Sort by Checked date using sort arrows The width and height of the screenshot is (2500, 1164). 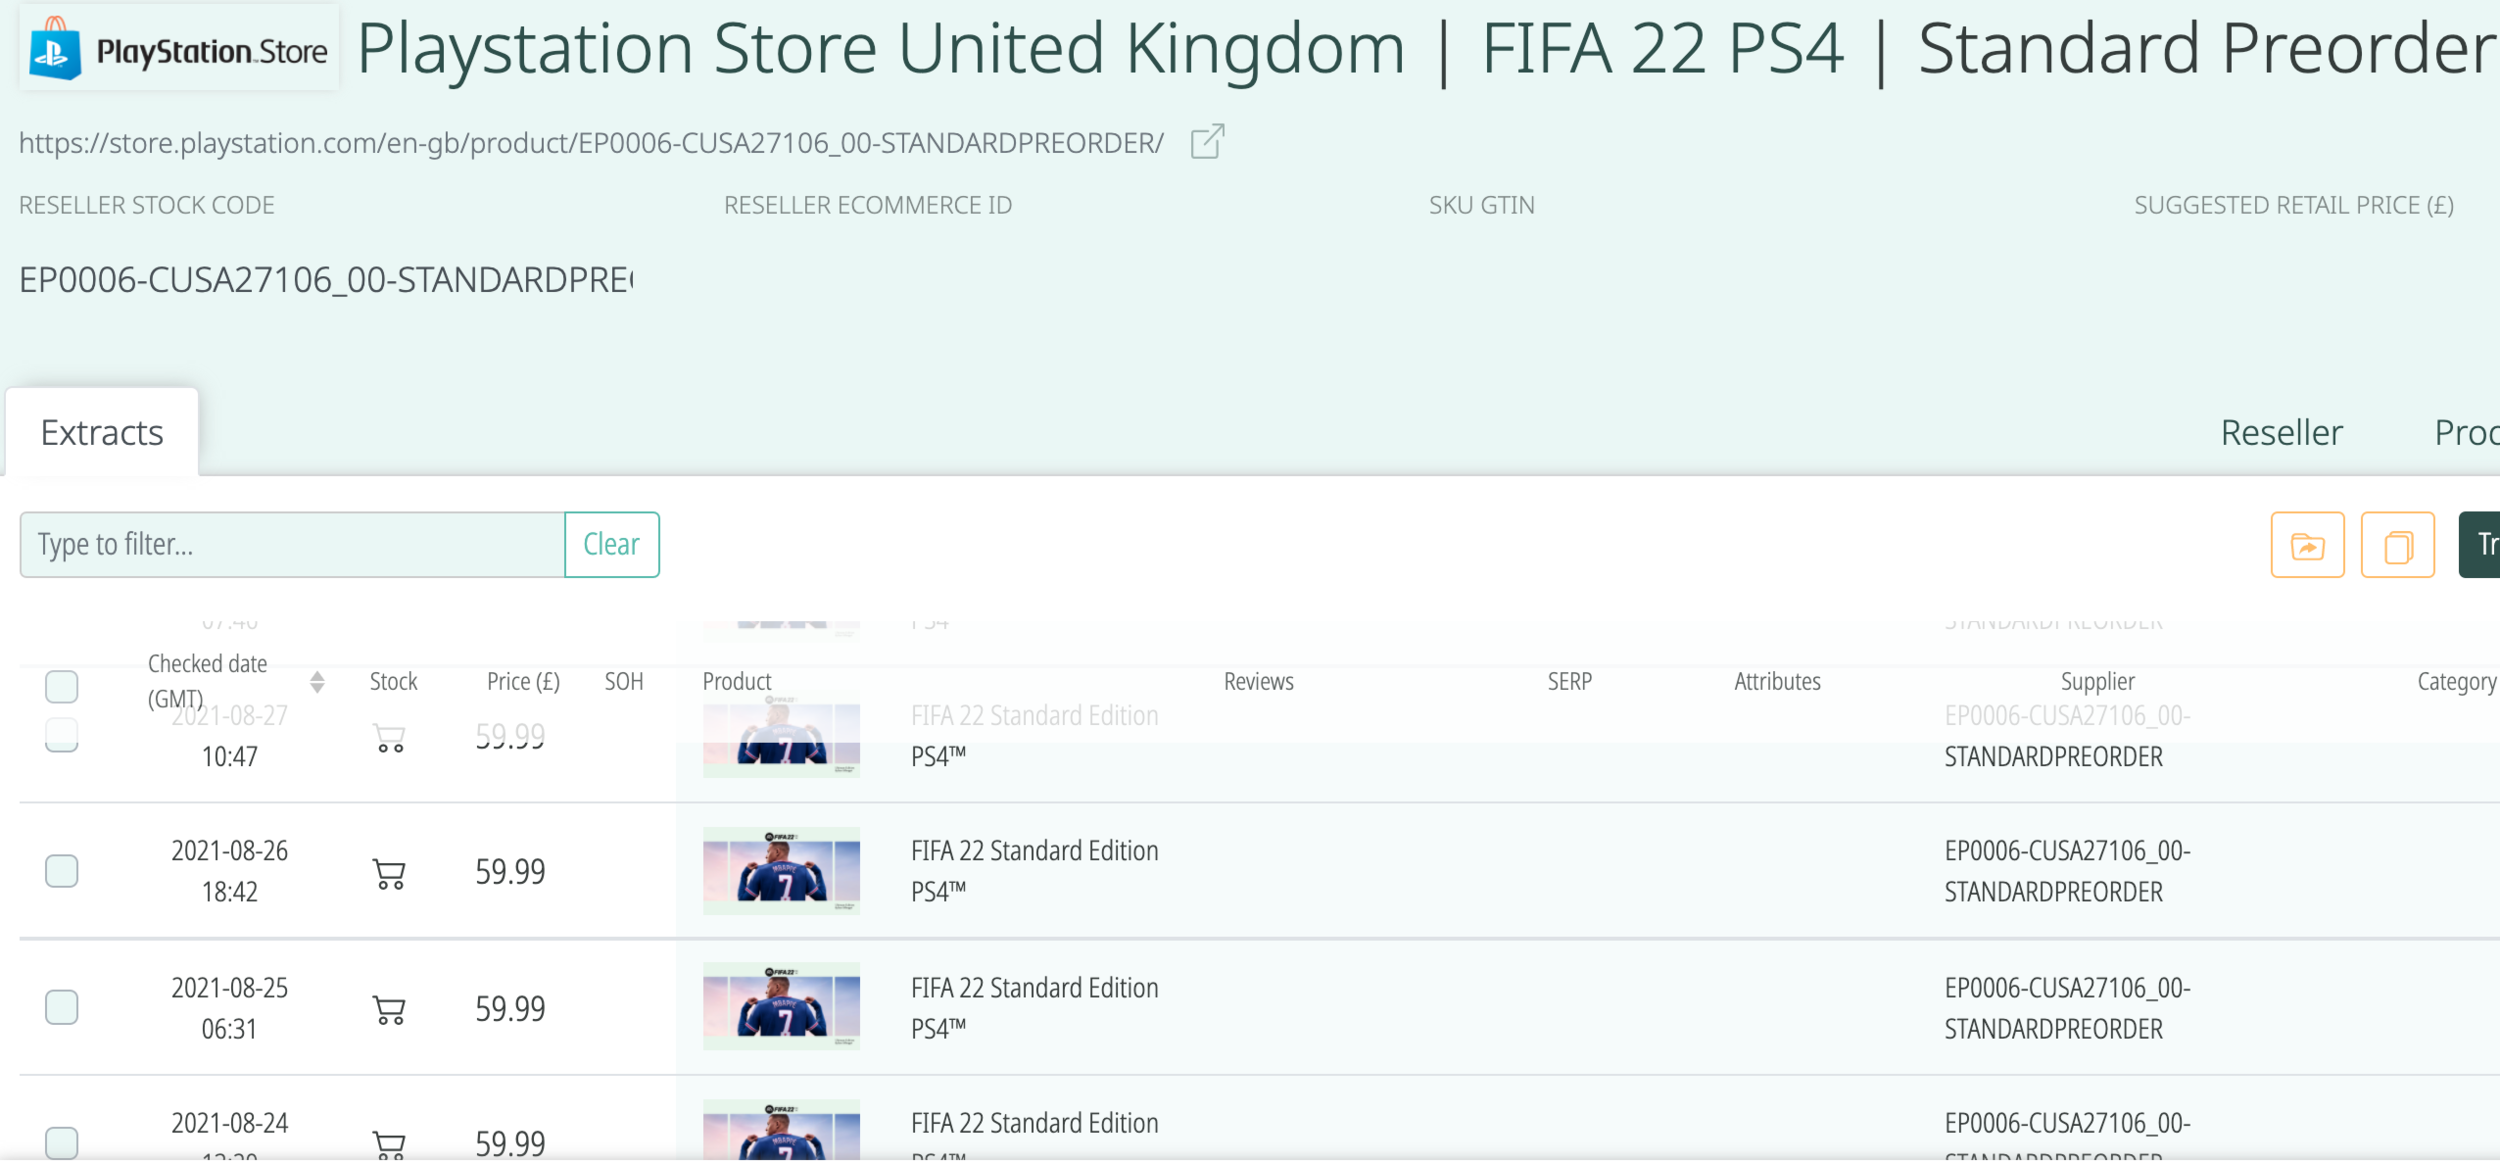(x=317, y=682)
